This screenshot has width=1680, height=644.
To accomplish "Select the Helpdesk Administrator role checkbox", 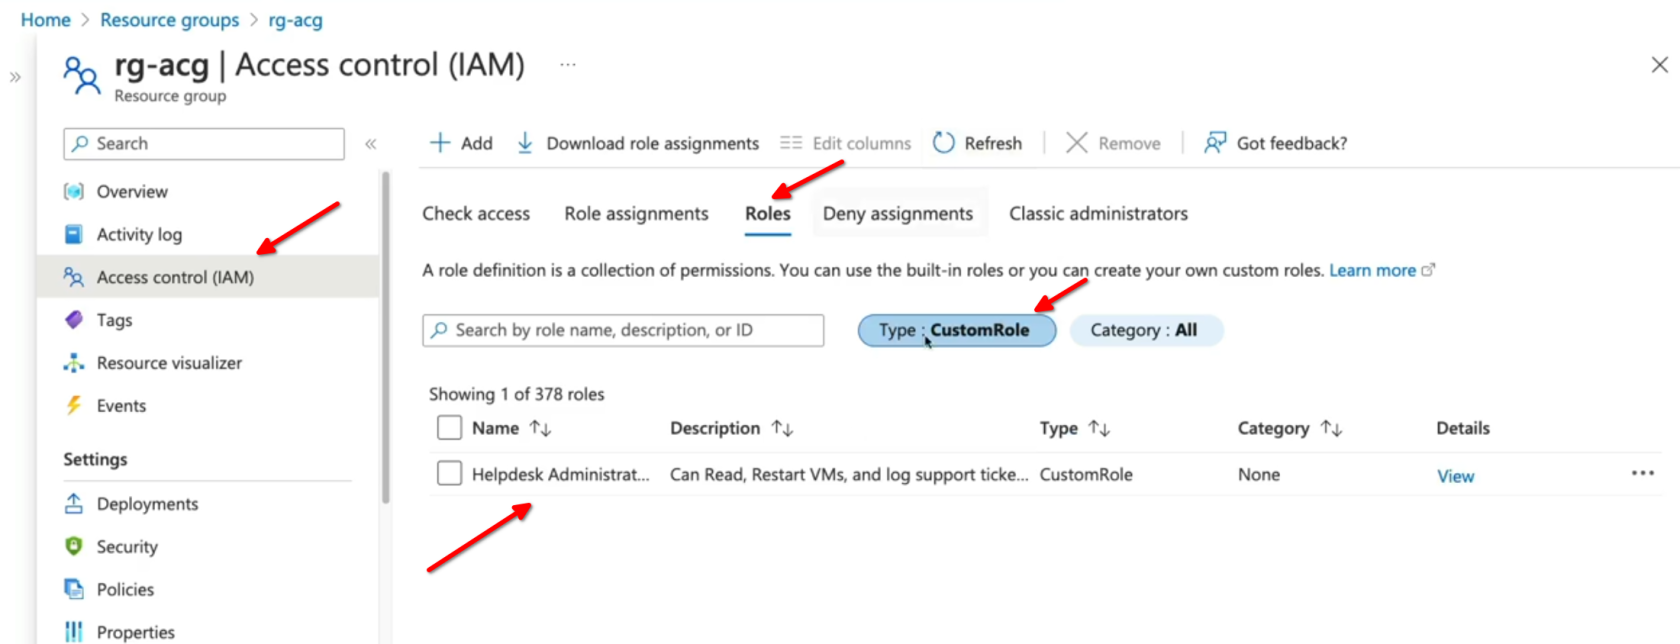I will tap(450, 474).
